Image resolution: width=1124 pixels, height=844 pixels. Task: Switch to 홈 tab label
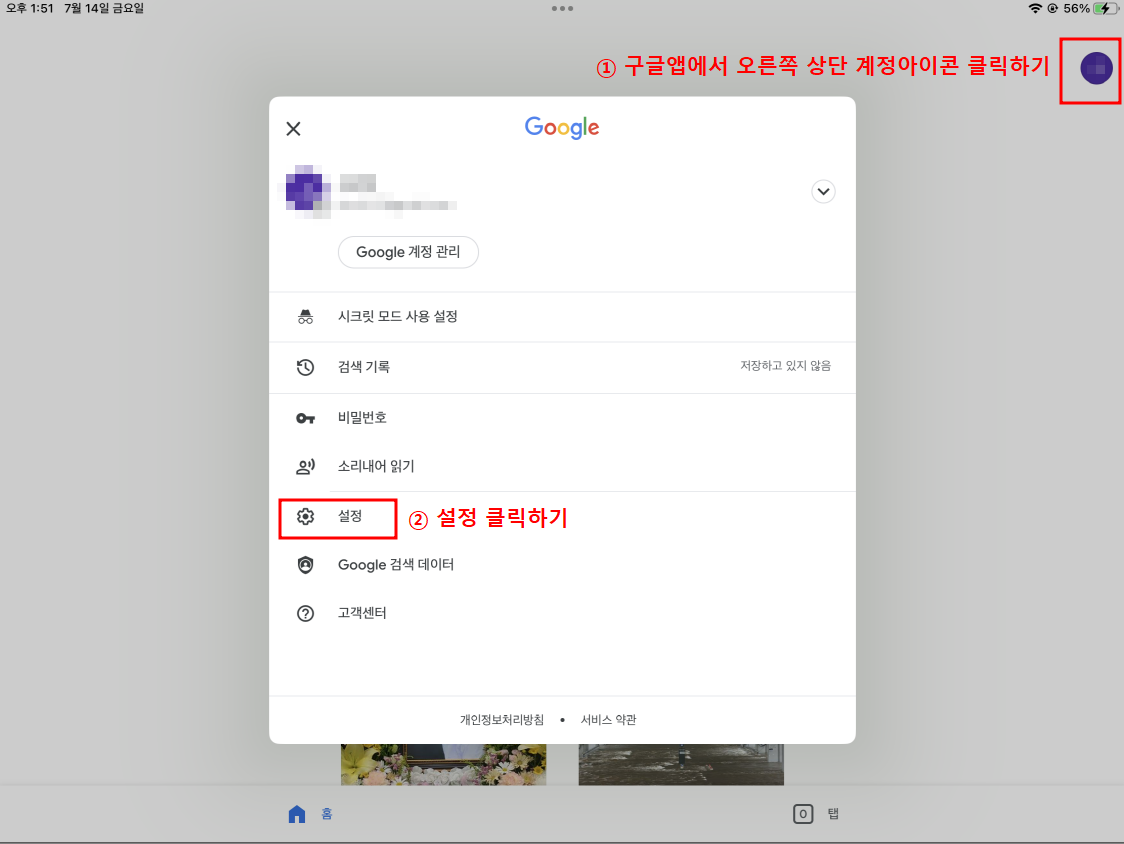(327, 814)
